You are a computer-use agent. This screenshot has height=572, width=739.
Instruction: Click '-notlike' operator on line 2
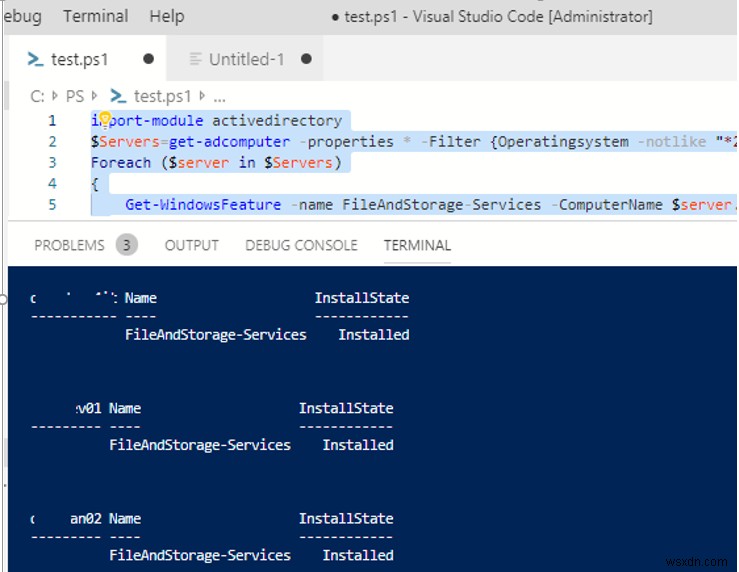pos(672,142)
